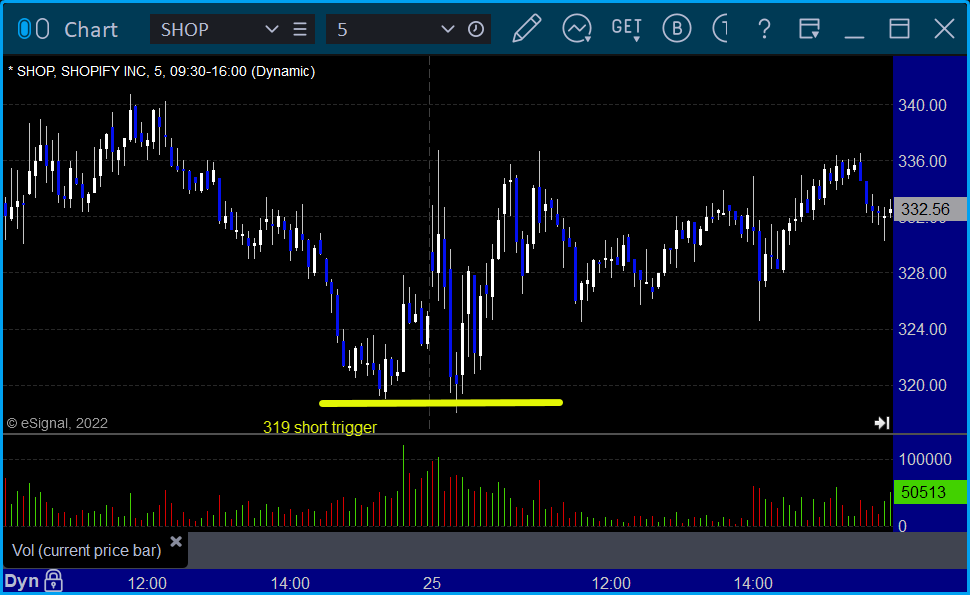Click the 336.00 price axis label
The width and height of the screenshot is (970, 595).
(x=922, y=161)
